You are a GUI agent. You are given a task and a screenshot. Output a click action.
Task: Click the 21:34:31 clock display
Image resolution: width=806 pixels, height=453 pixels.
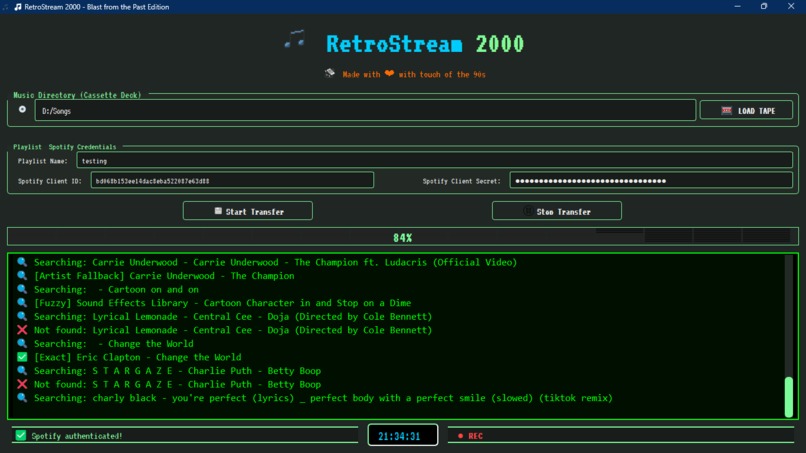(402, 436)
